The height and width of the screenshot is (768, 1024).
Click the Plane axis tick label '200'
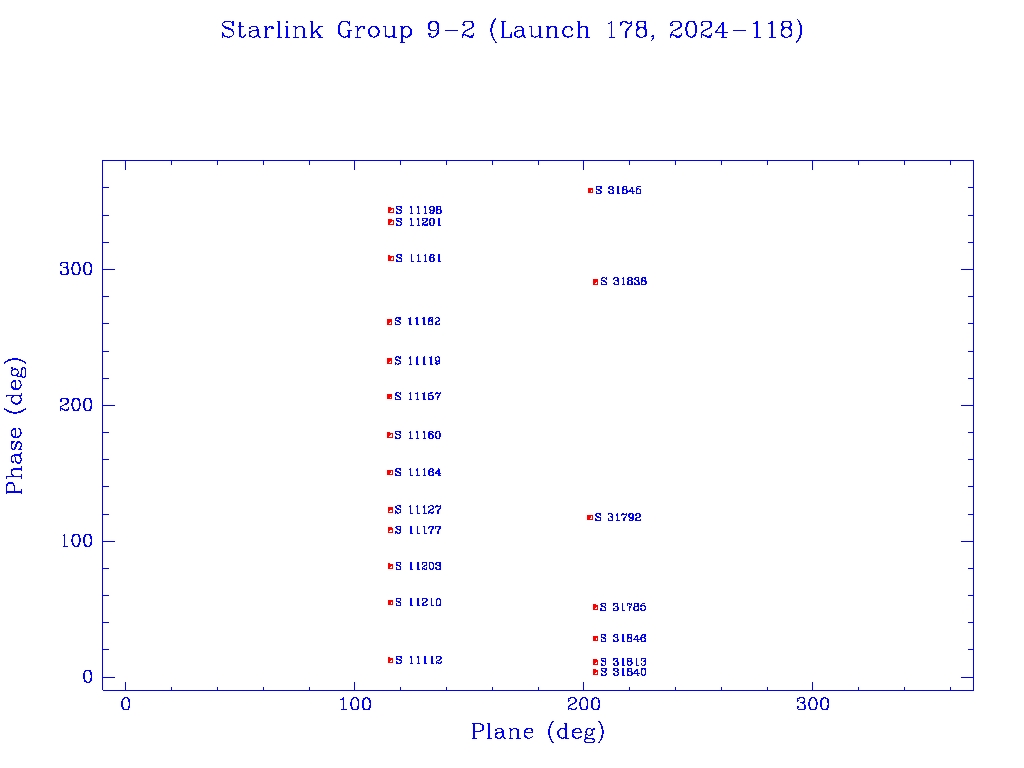tap(584, 705)
